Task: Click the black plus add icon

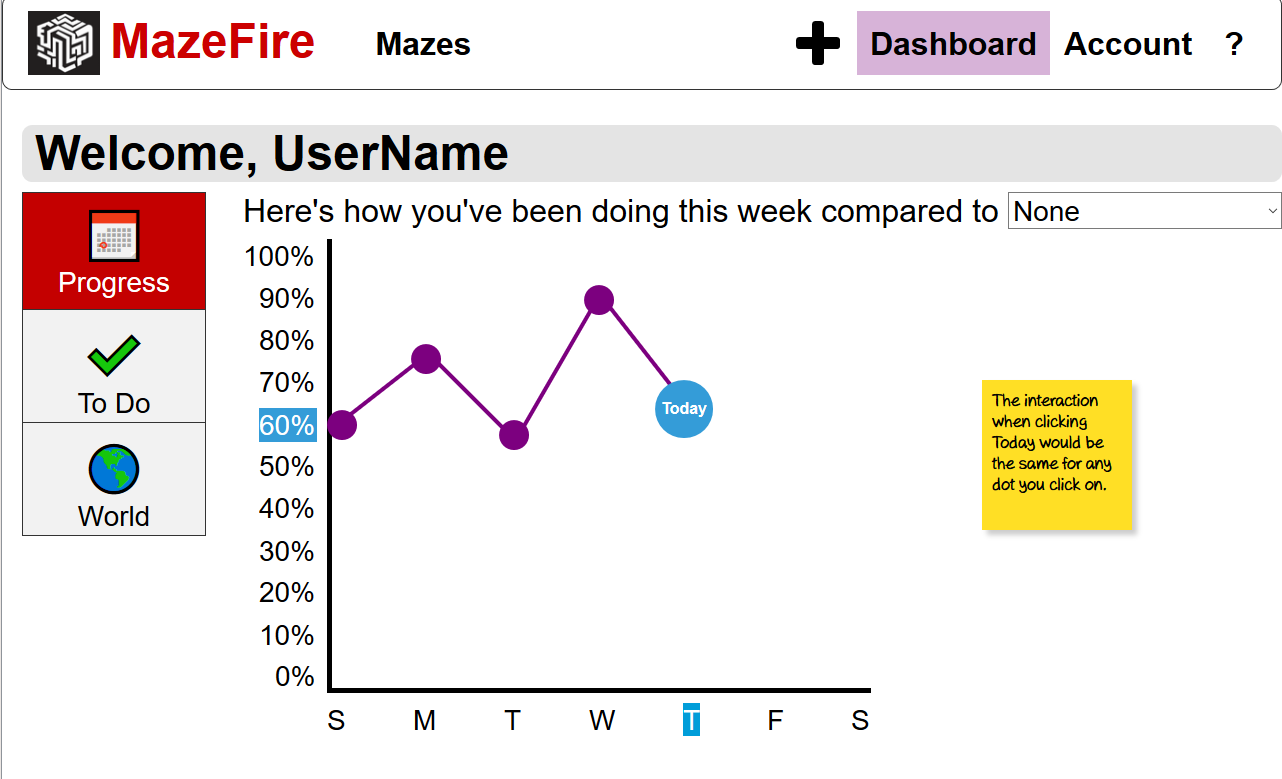Action: click(818, 44)
